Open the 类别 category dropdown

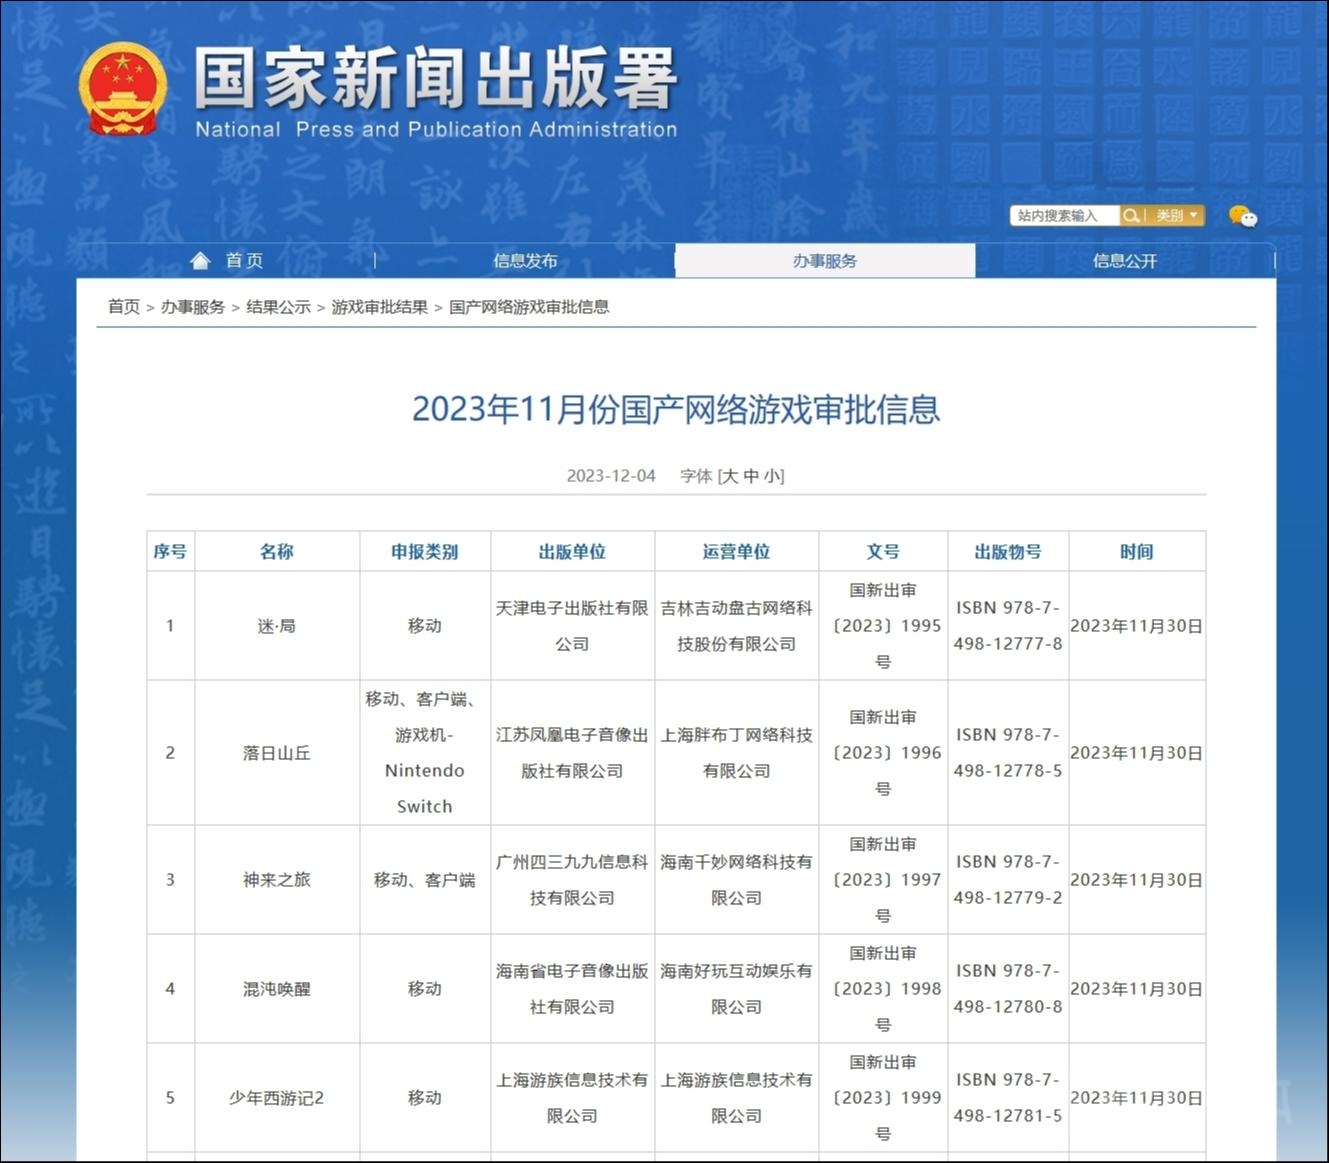click(1176, 216)
